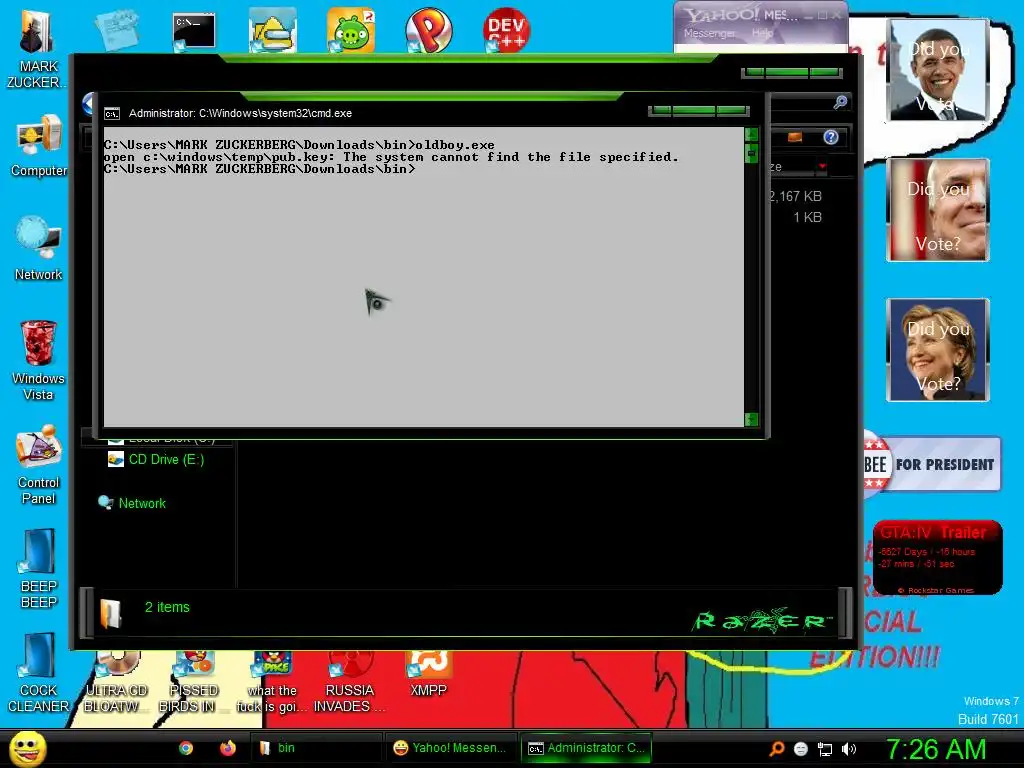Click the Clinton 'Did you Vote?' gadget
The image size is (1024, 768).
(938, 350)
